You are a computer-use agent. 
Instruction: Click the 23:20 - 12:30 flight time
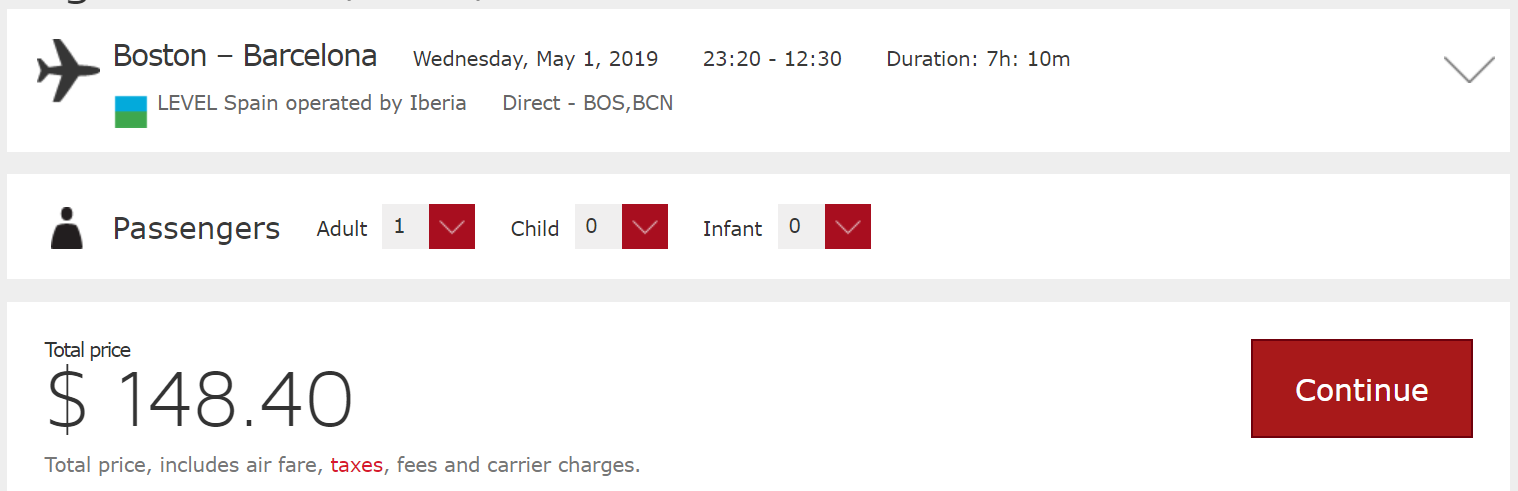coord(772,59)
